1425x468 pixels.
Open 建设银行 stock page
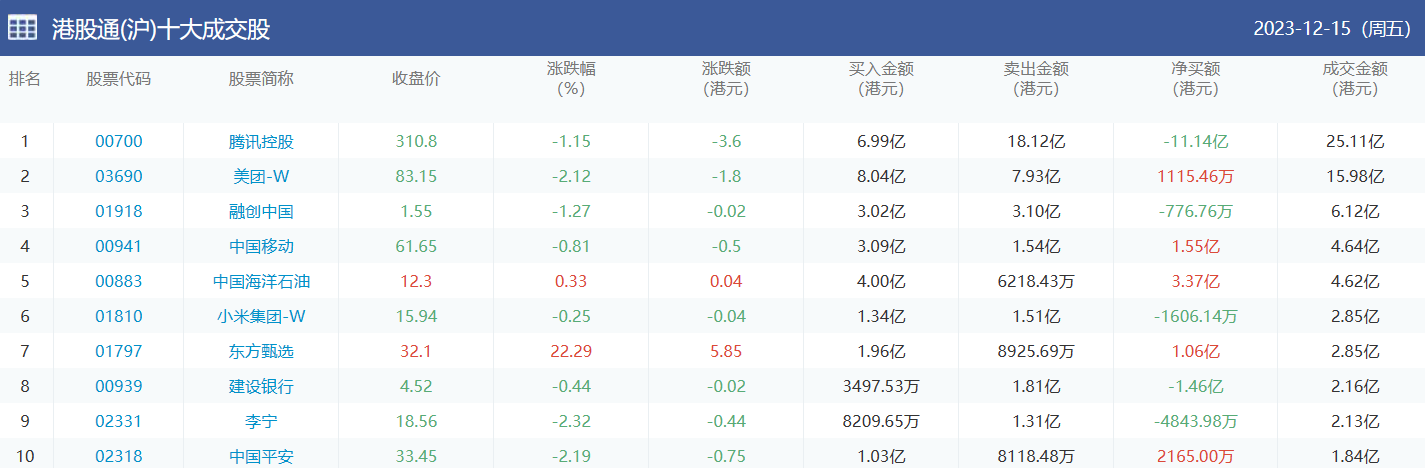point(261,387)
